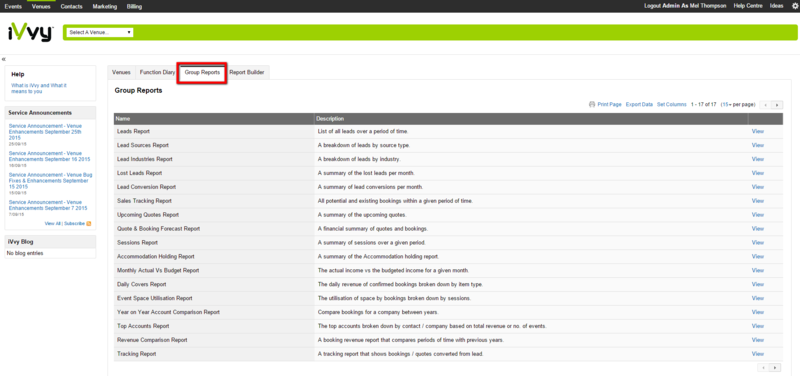This screenshot has height=376, width=800.
Task: Open the Help Centre link
Action: coord(748,6)
